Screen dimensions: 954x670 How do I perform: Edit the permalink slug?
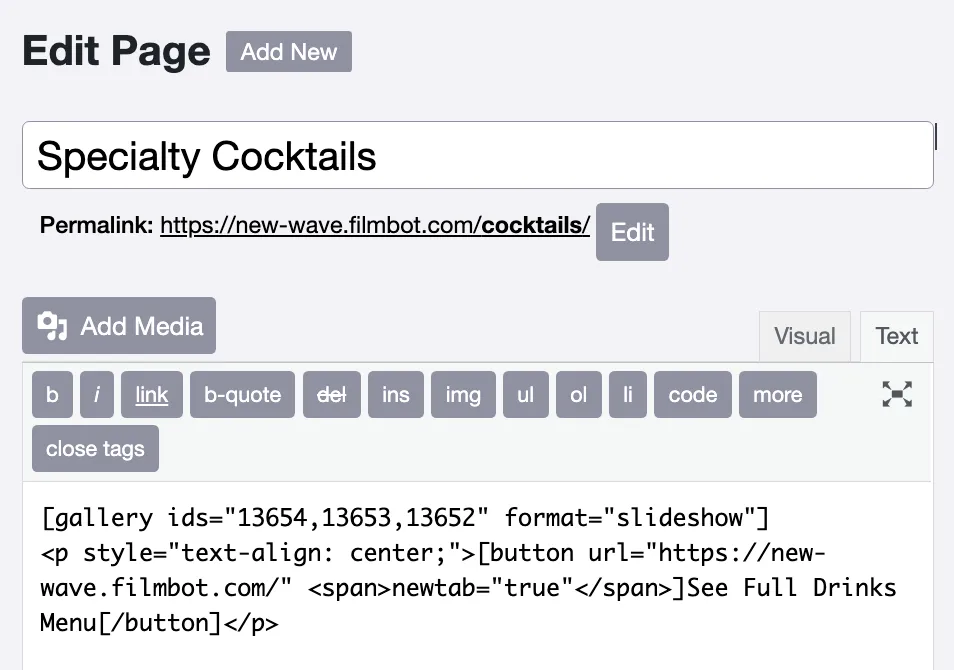pyautogui.click(x=632, y=232)
